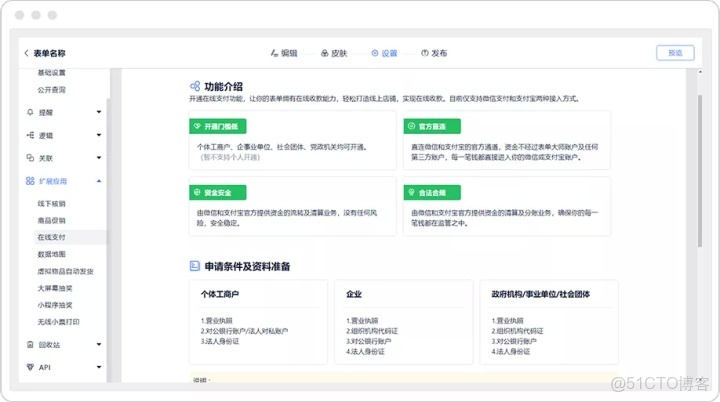Expand the 回收站 section arrow
720x402 pixels.
99,345
